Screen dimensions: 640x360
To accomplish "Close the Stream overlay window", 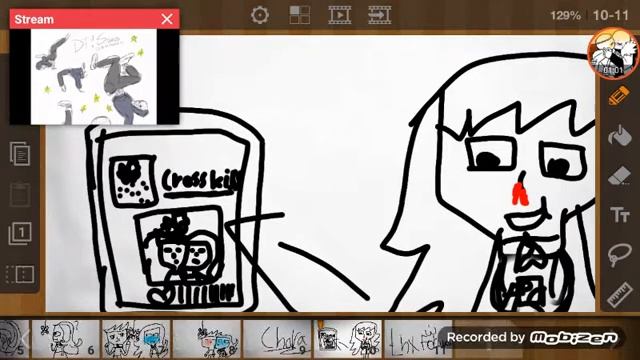I will pos(167,19).
